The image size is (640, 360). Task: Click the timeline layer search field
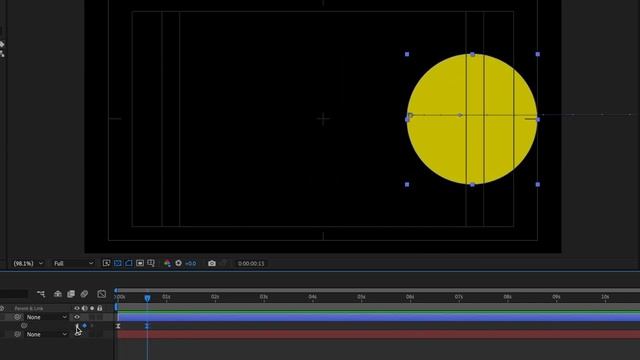14,294
